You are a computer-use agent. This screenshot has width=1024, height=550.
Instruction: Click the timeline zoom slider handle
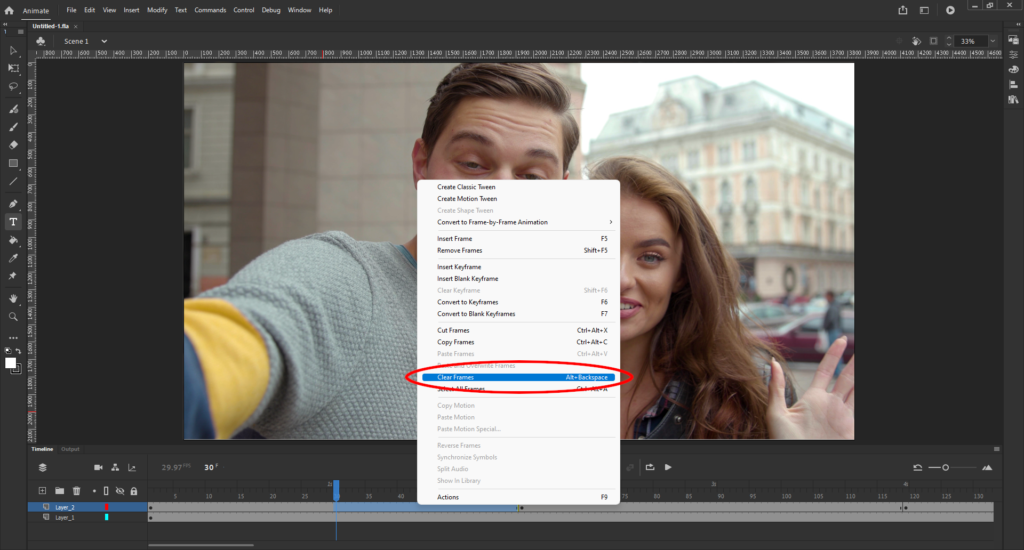[945, 467]
